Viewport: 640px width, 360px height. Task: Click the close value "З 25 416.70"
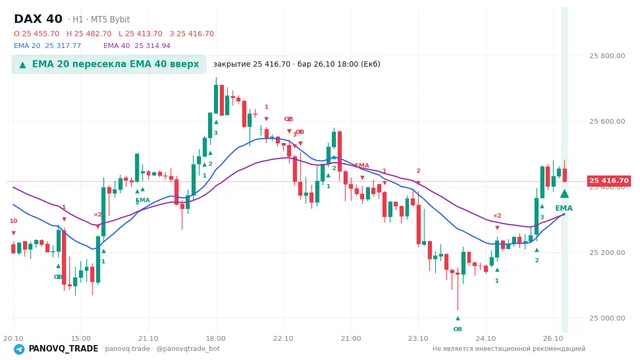coord(191,33)
